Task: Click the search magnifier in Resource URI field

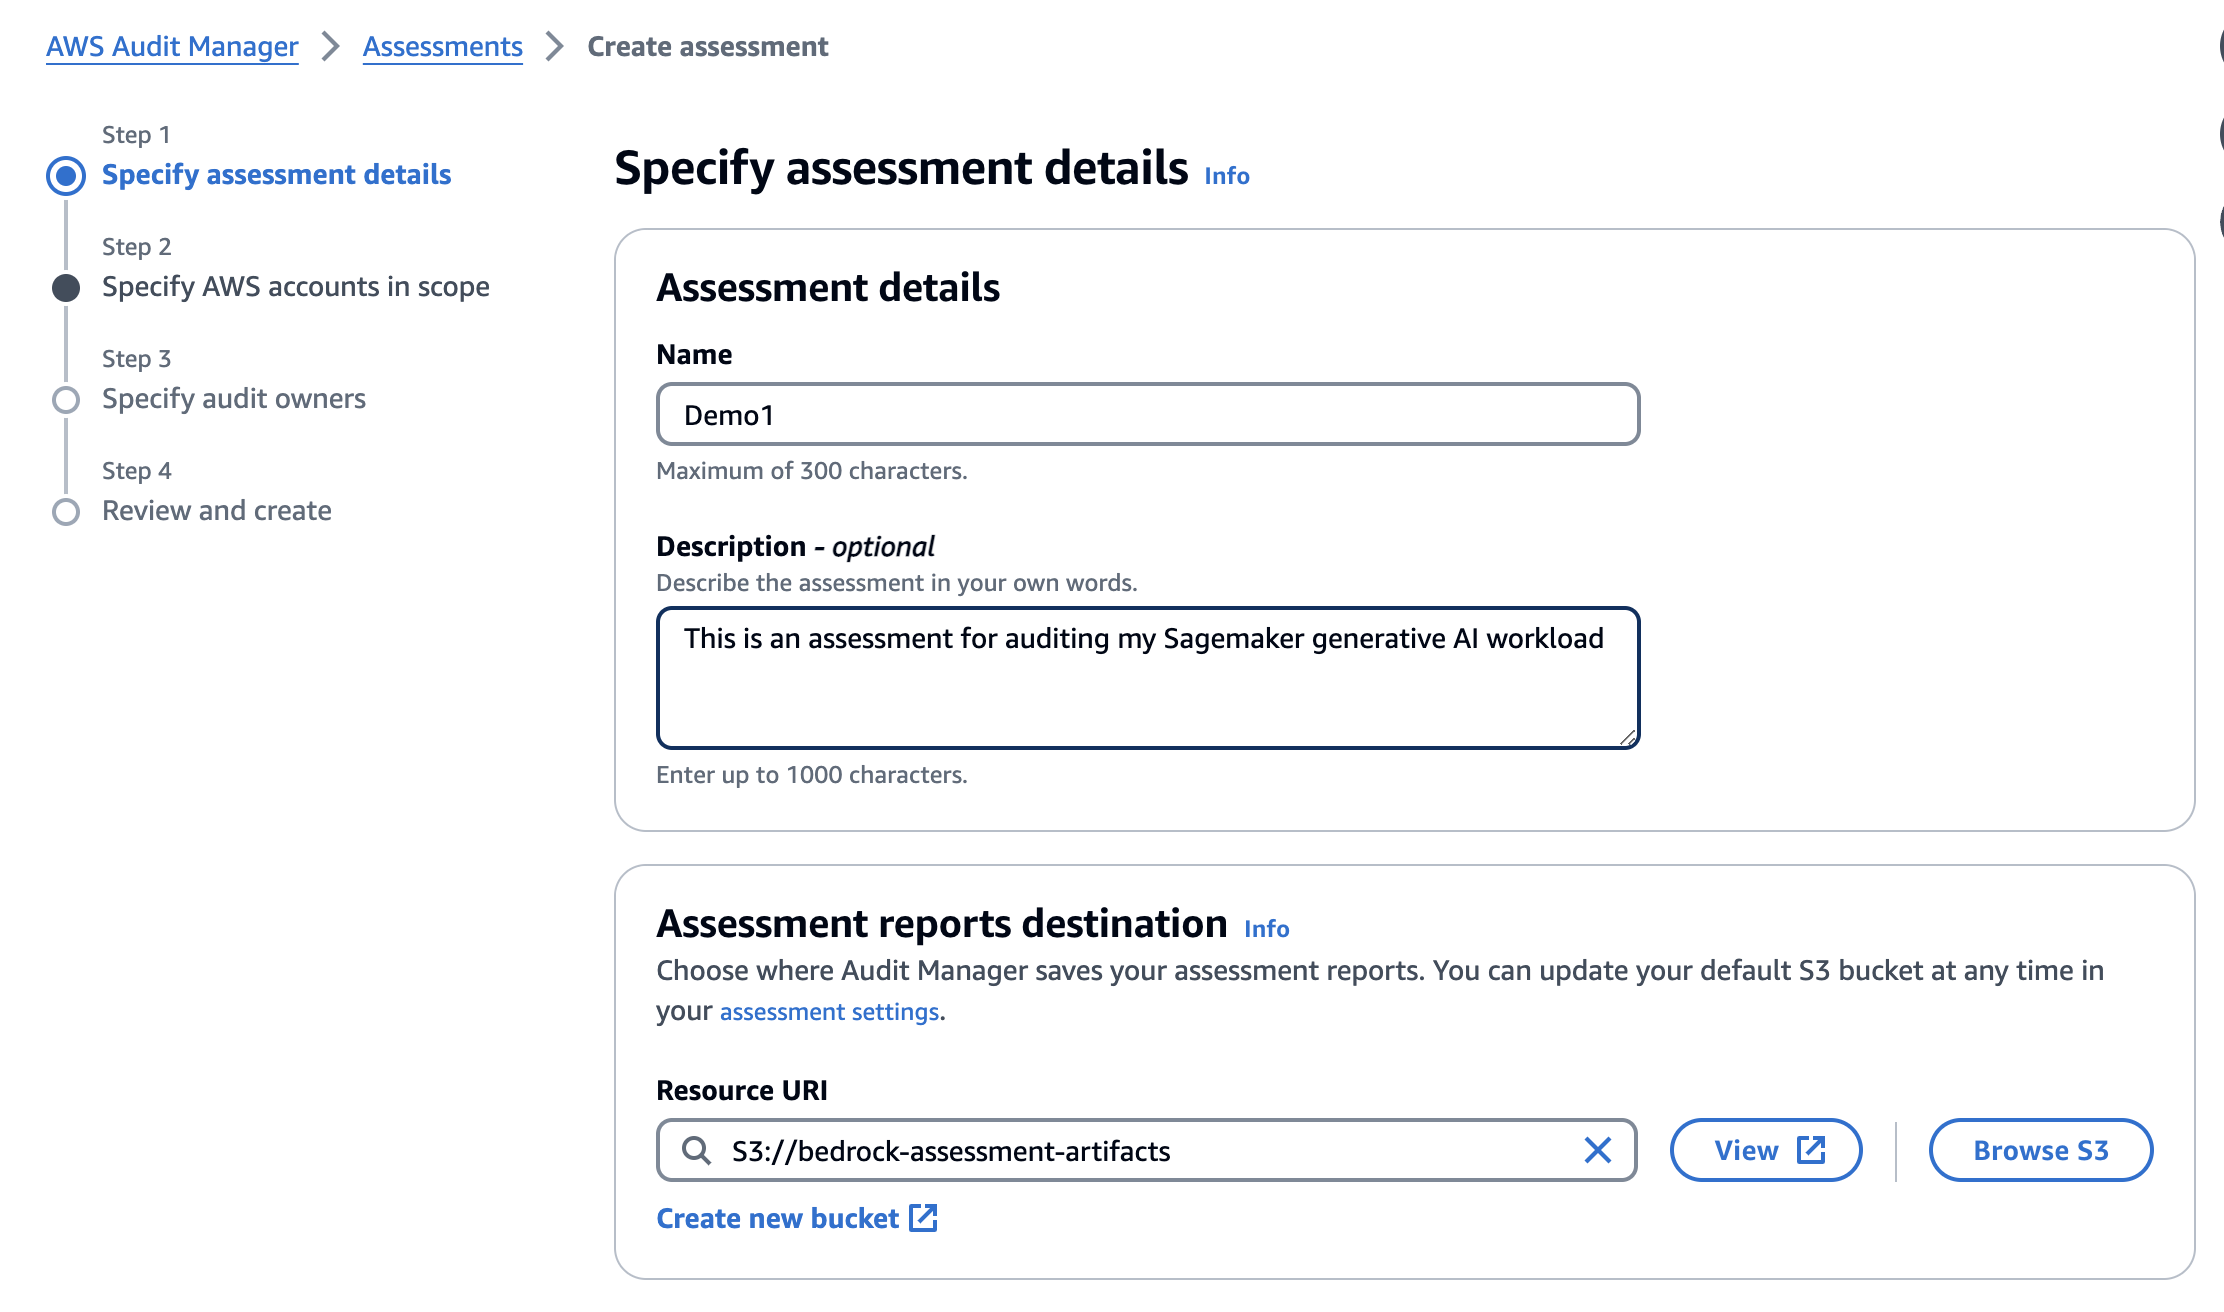Action: [694, 1150]
